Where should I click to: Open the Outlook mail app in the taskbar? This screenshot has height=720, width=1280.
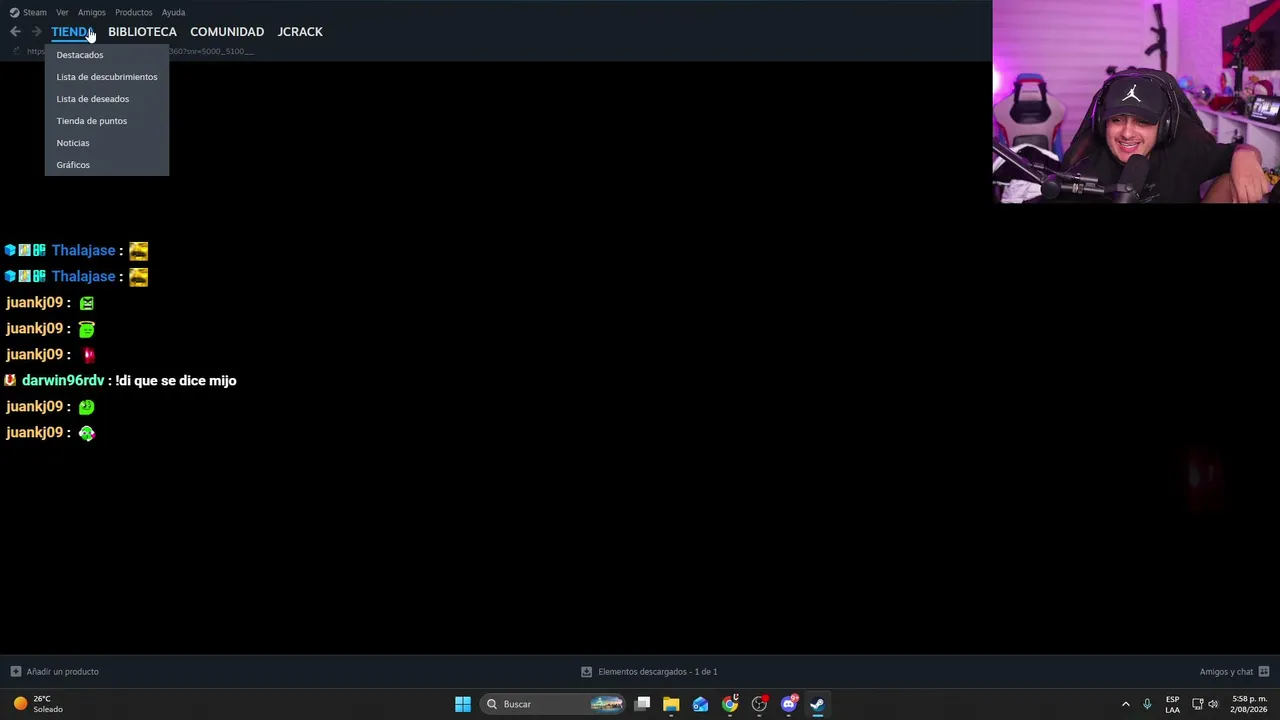pos(700,704)
